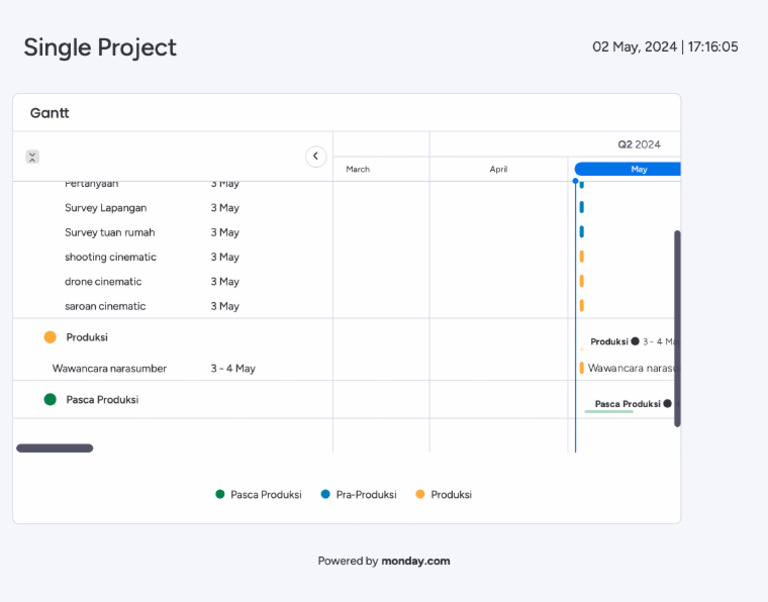Click the Produksi group label in the timeline
The height and width of the screenshot is (602, 768).
tap(609, 341)
